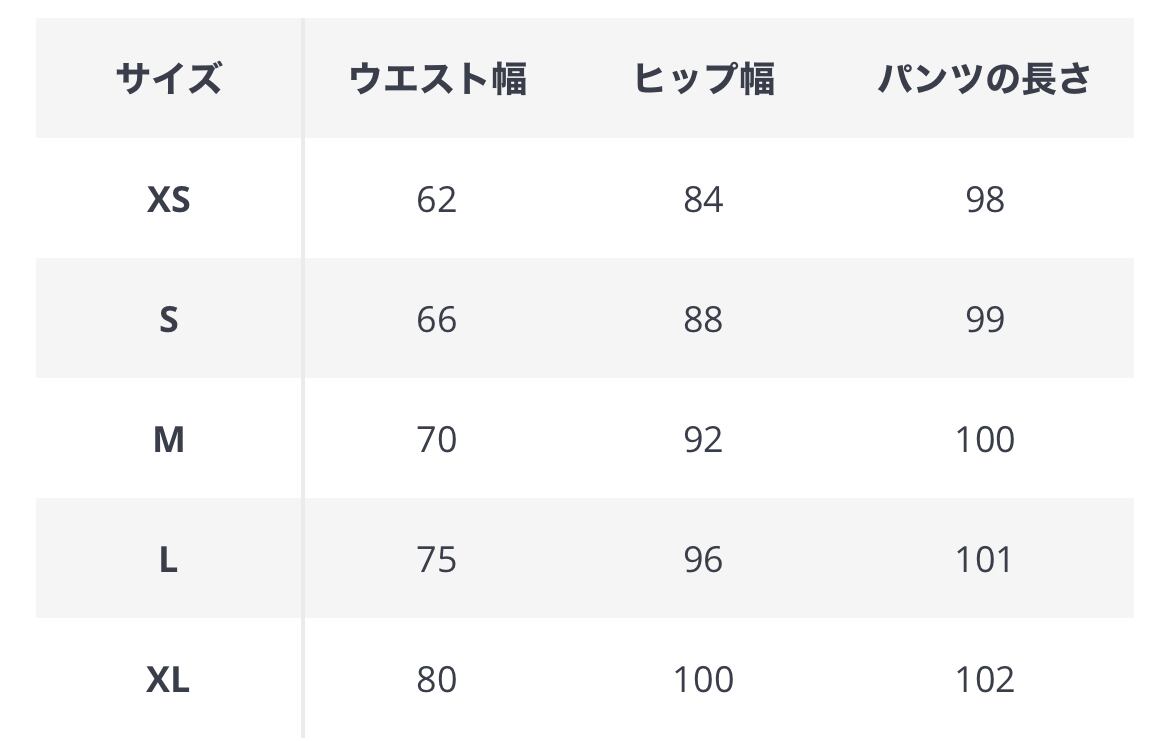
Task: Select S waist width value 66
Action: 437,320
